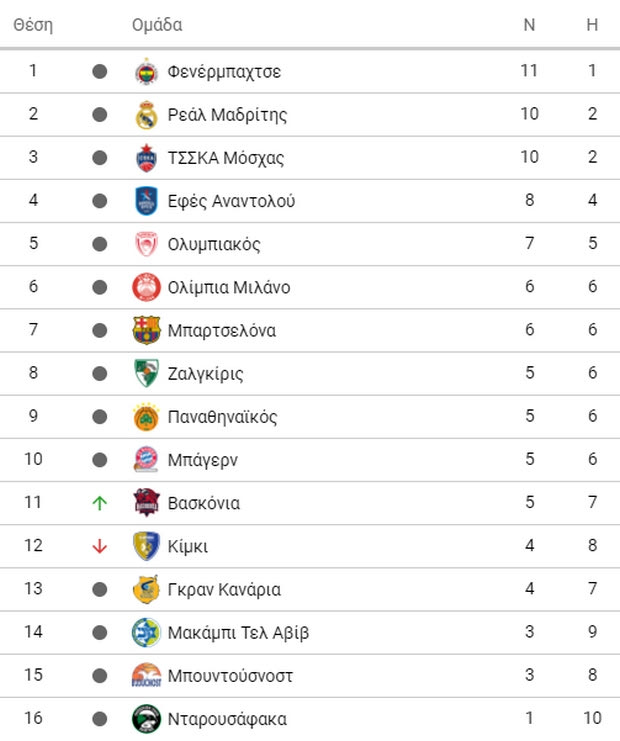Click the green up arrow for Βασκόνια
This screenshot has width=620, height=741.
[100, 503]
